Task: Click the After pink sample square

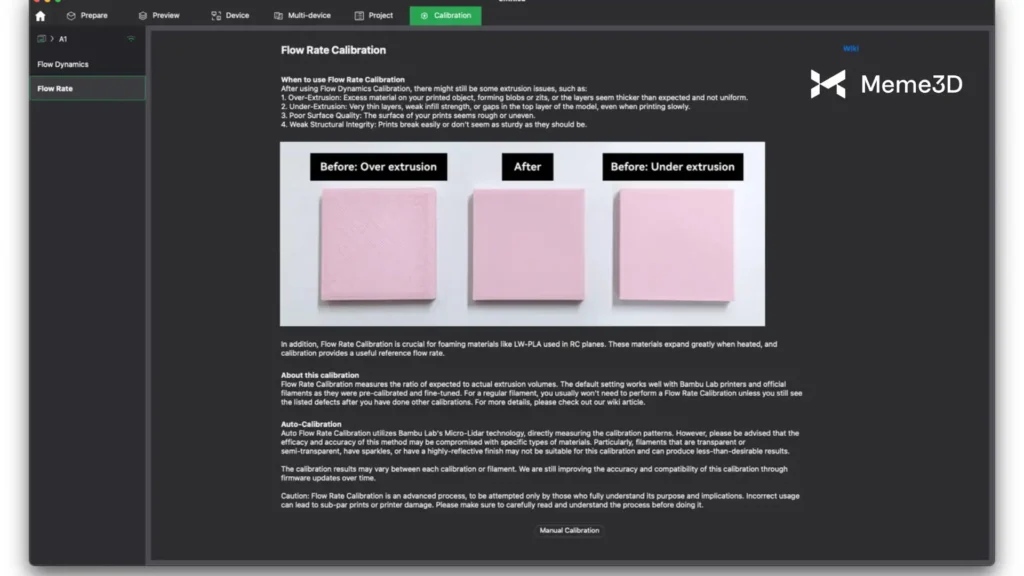Action: (527, 244)
